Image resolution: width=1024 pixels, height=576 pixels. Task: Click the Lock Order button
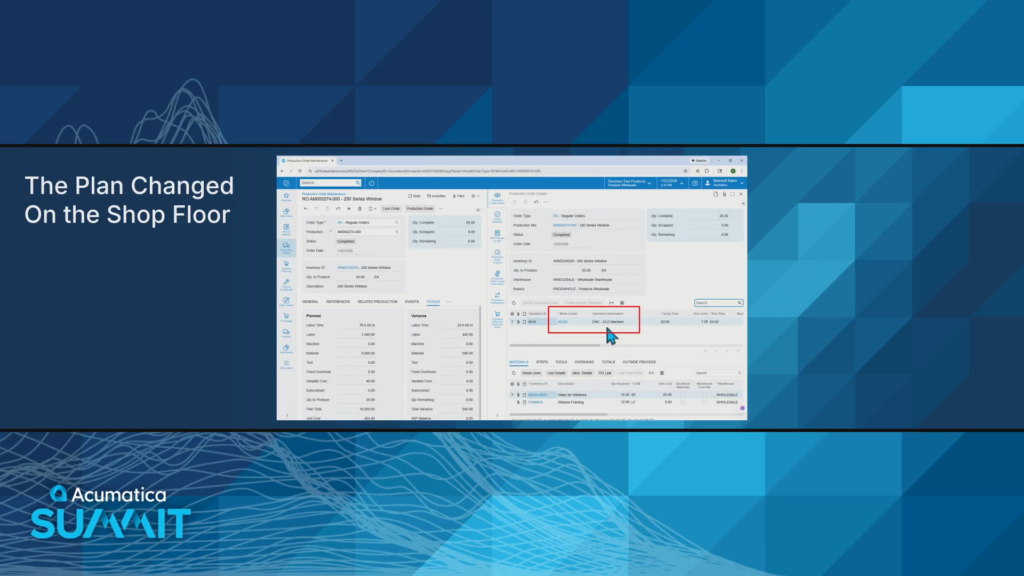[x=390, y=208]
